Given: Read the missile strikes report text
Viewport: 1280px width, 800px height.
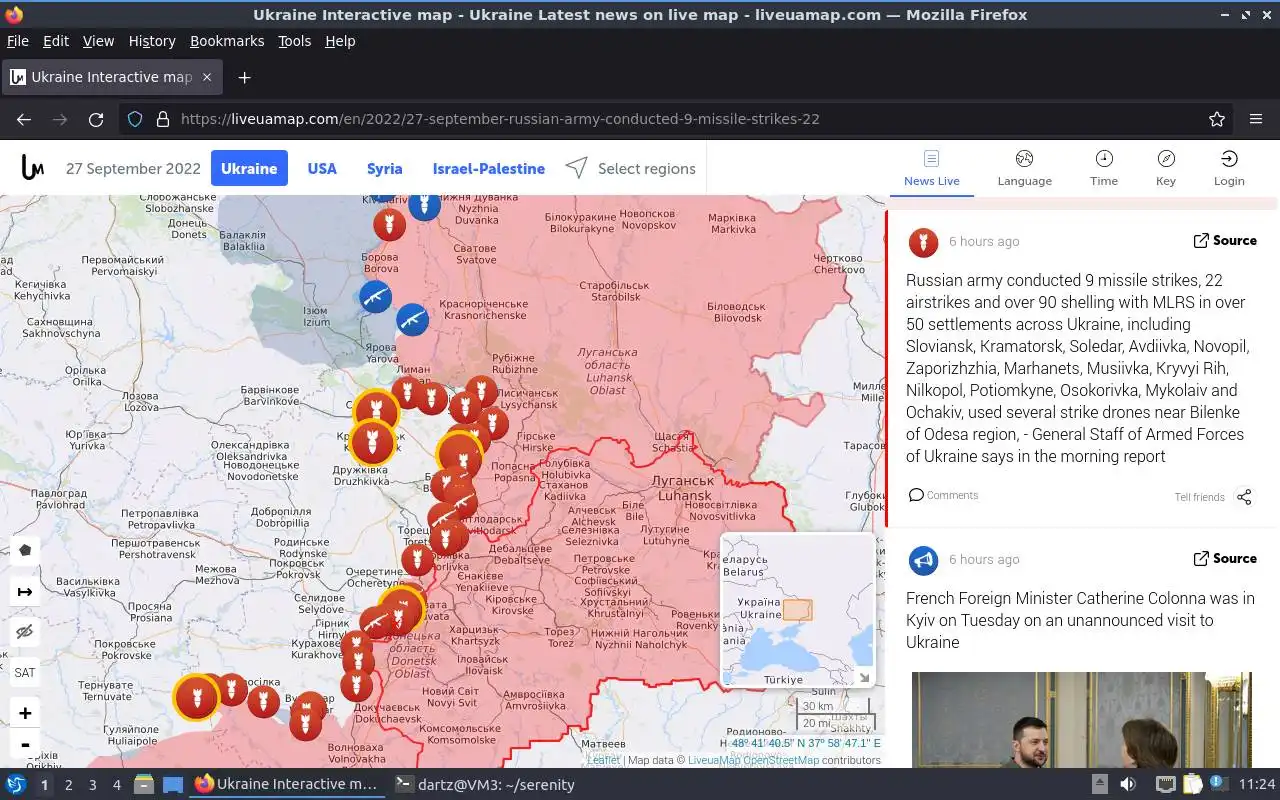Looking at the screenshot, I should pos(1078,368).
